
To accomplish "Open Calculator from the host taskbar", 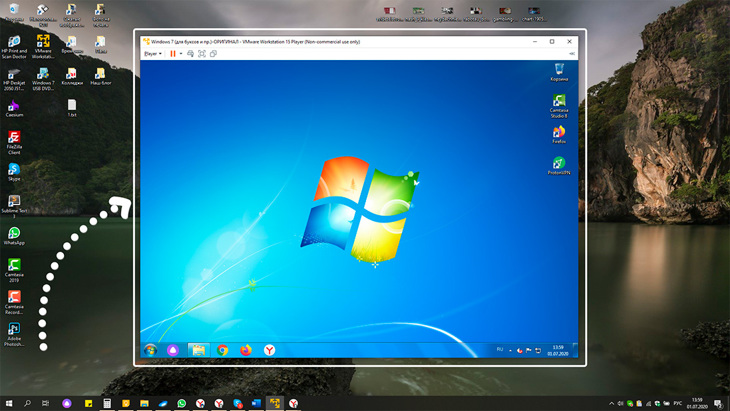I will (x=107, y=403).
